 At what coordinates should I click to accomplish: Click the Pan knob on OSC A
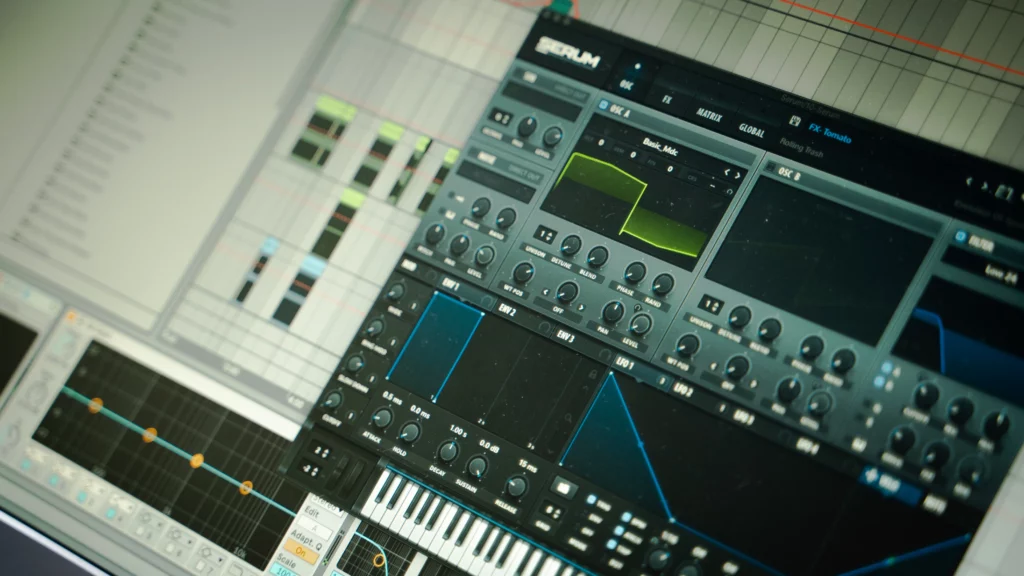point(614,312)
